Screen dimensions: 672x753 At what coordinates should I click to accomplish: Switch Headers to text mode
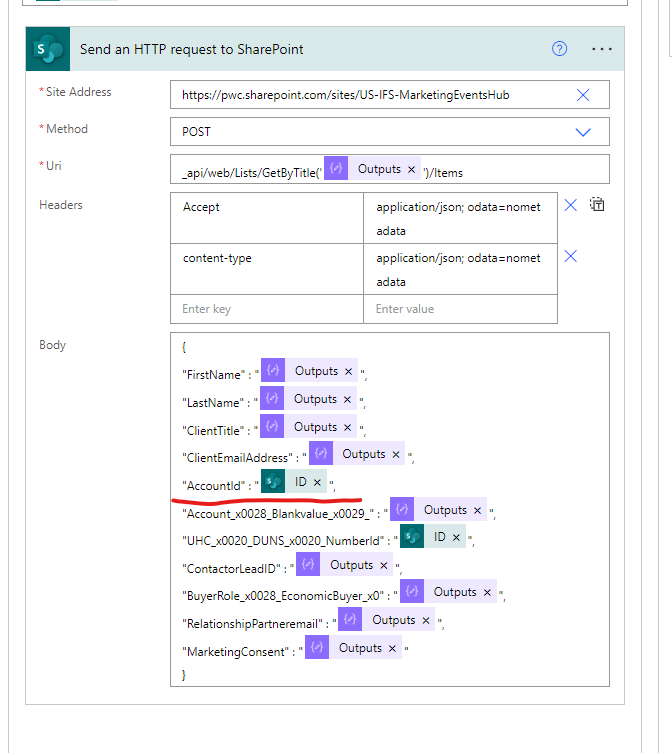click(597, 205)
